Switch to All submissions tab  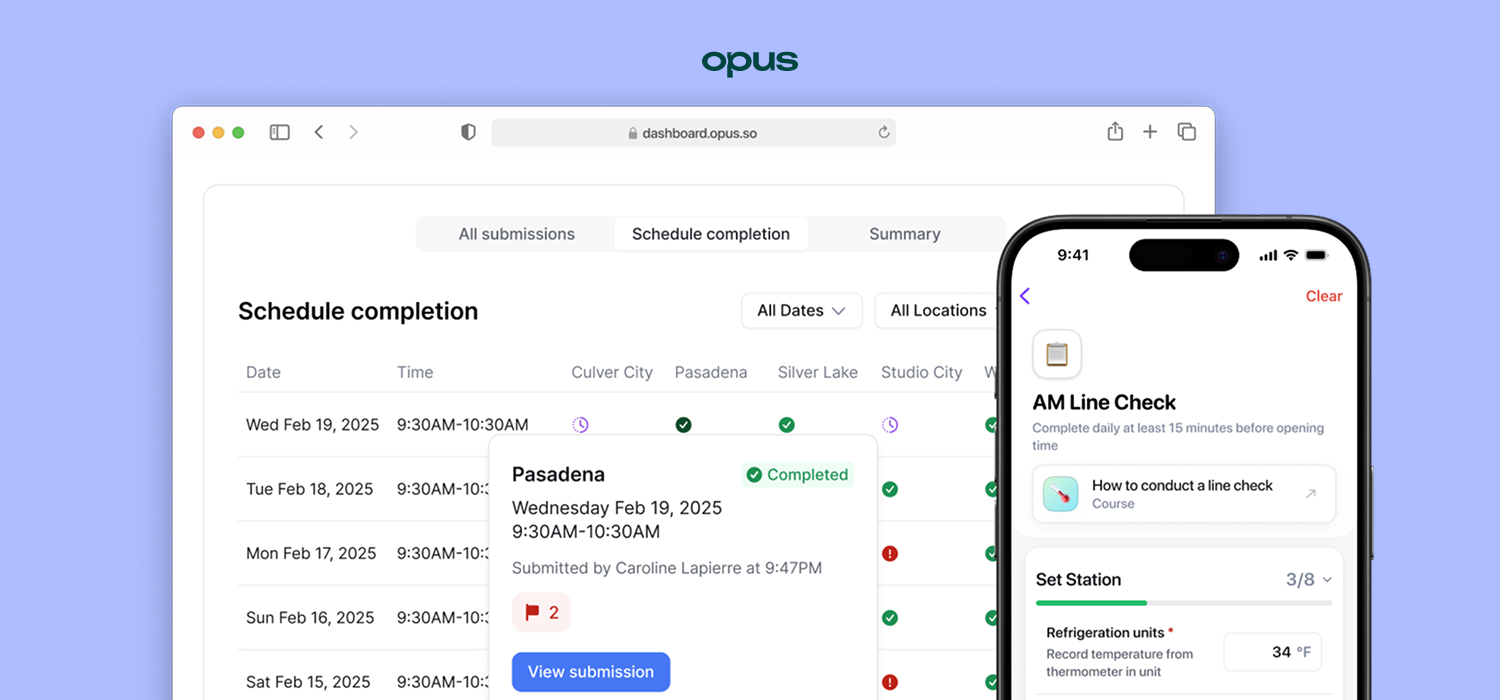(x=517, y=234)
